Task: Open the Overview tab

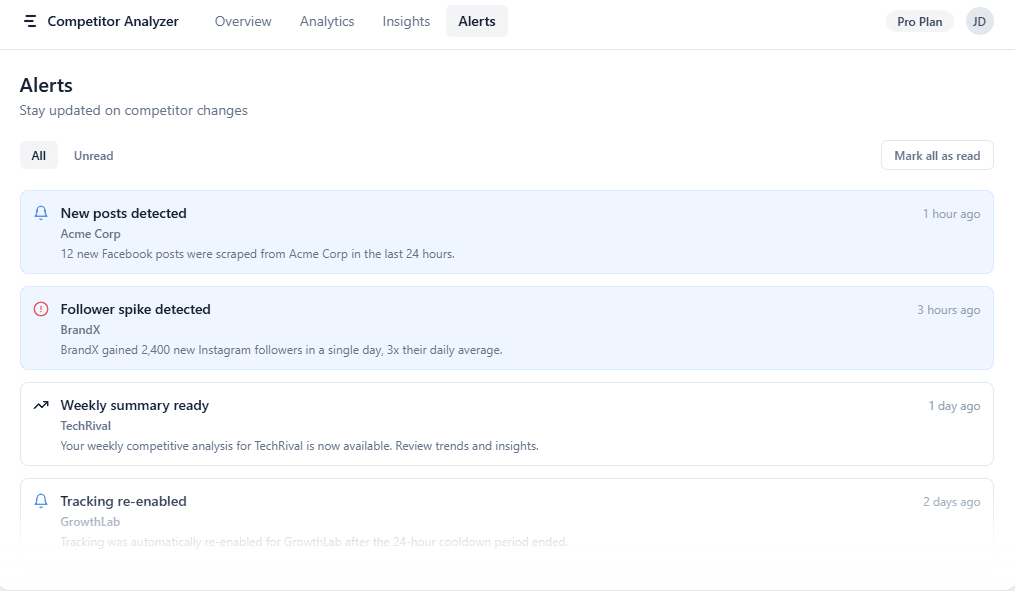Action: (243, 20)
